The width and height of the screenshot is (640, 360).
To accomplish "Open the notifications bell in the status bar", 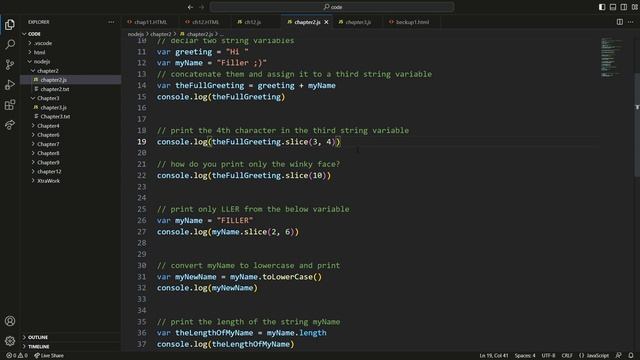I will [x=631, y=356].
